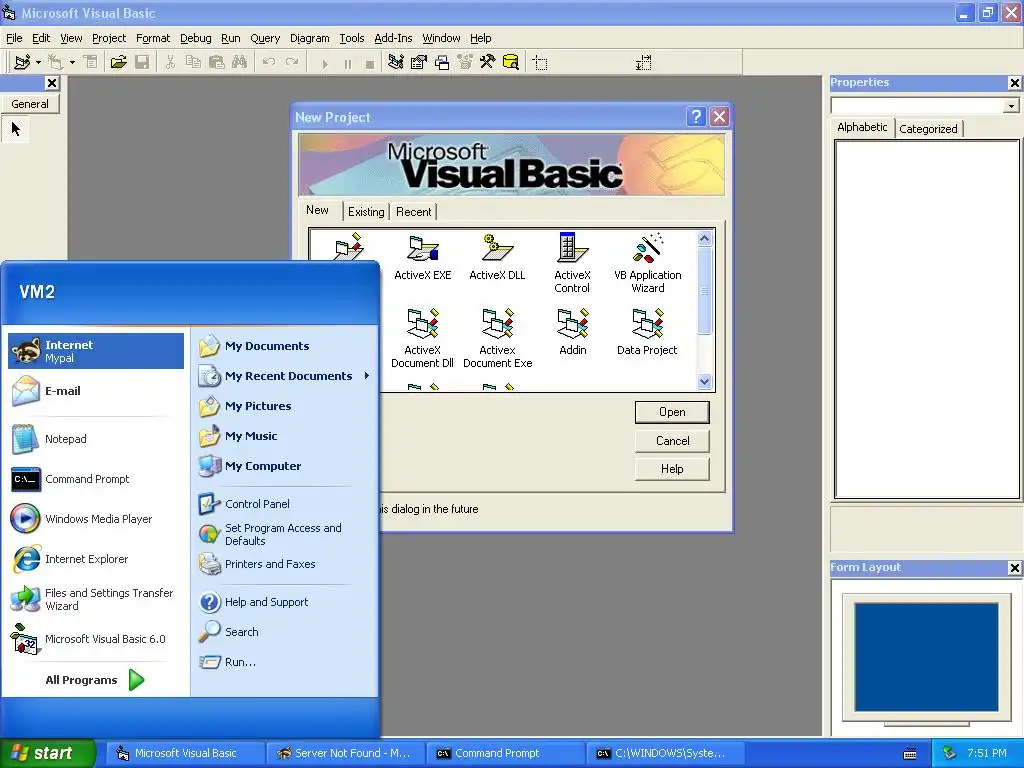Select the Alphabetic properties tab
This screenshot has height=768, width=1024.
click(862, 127)
